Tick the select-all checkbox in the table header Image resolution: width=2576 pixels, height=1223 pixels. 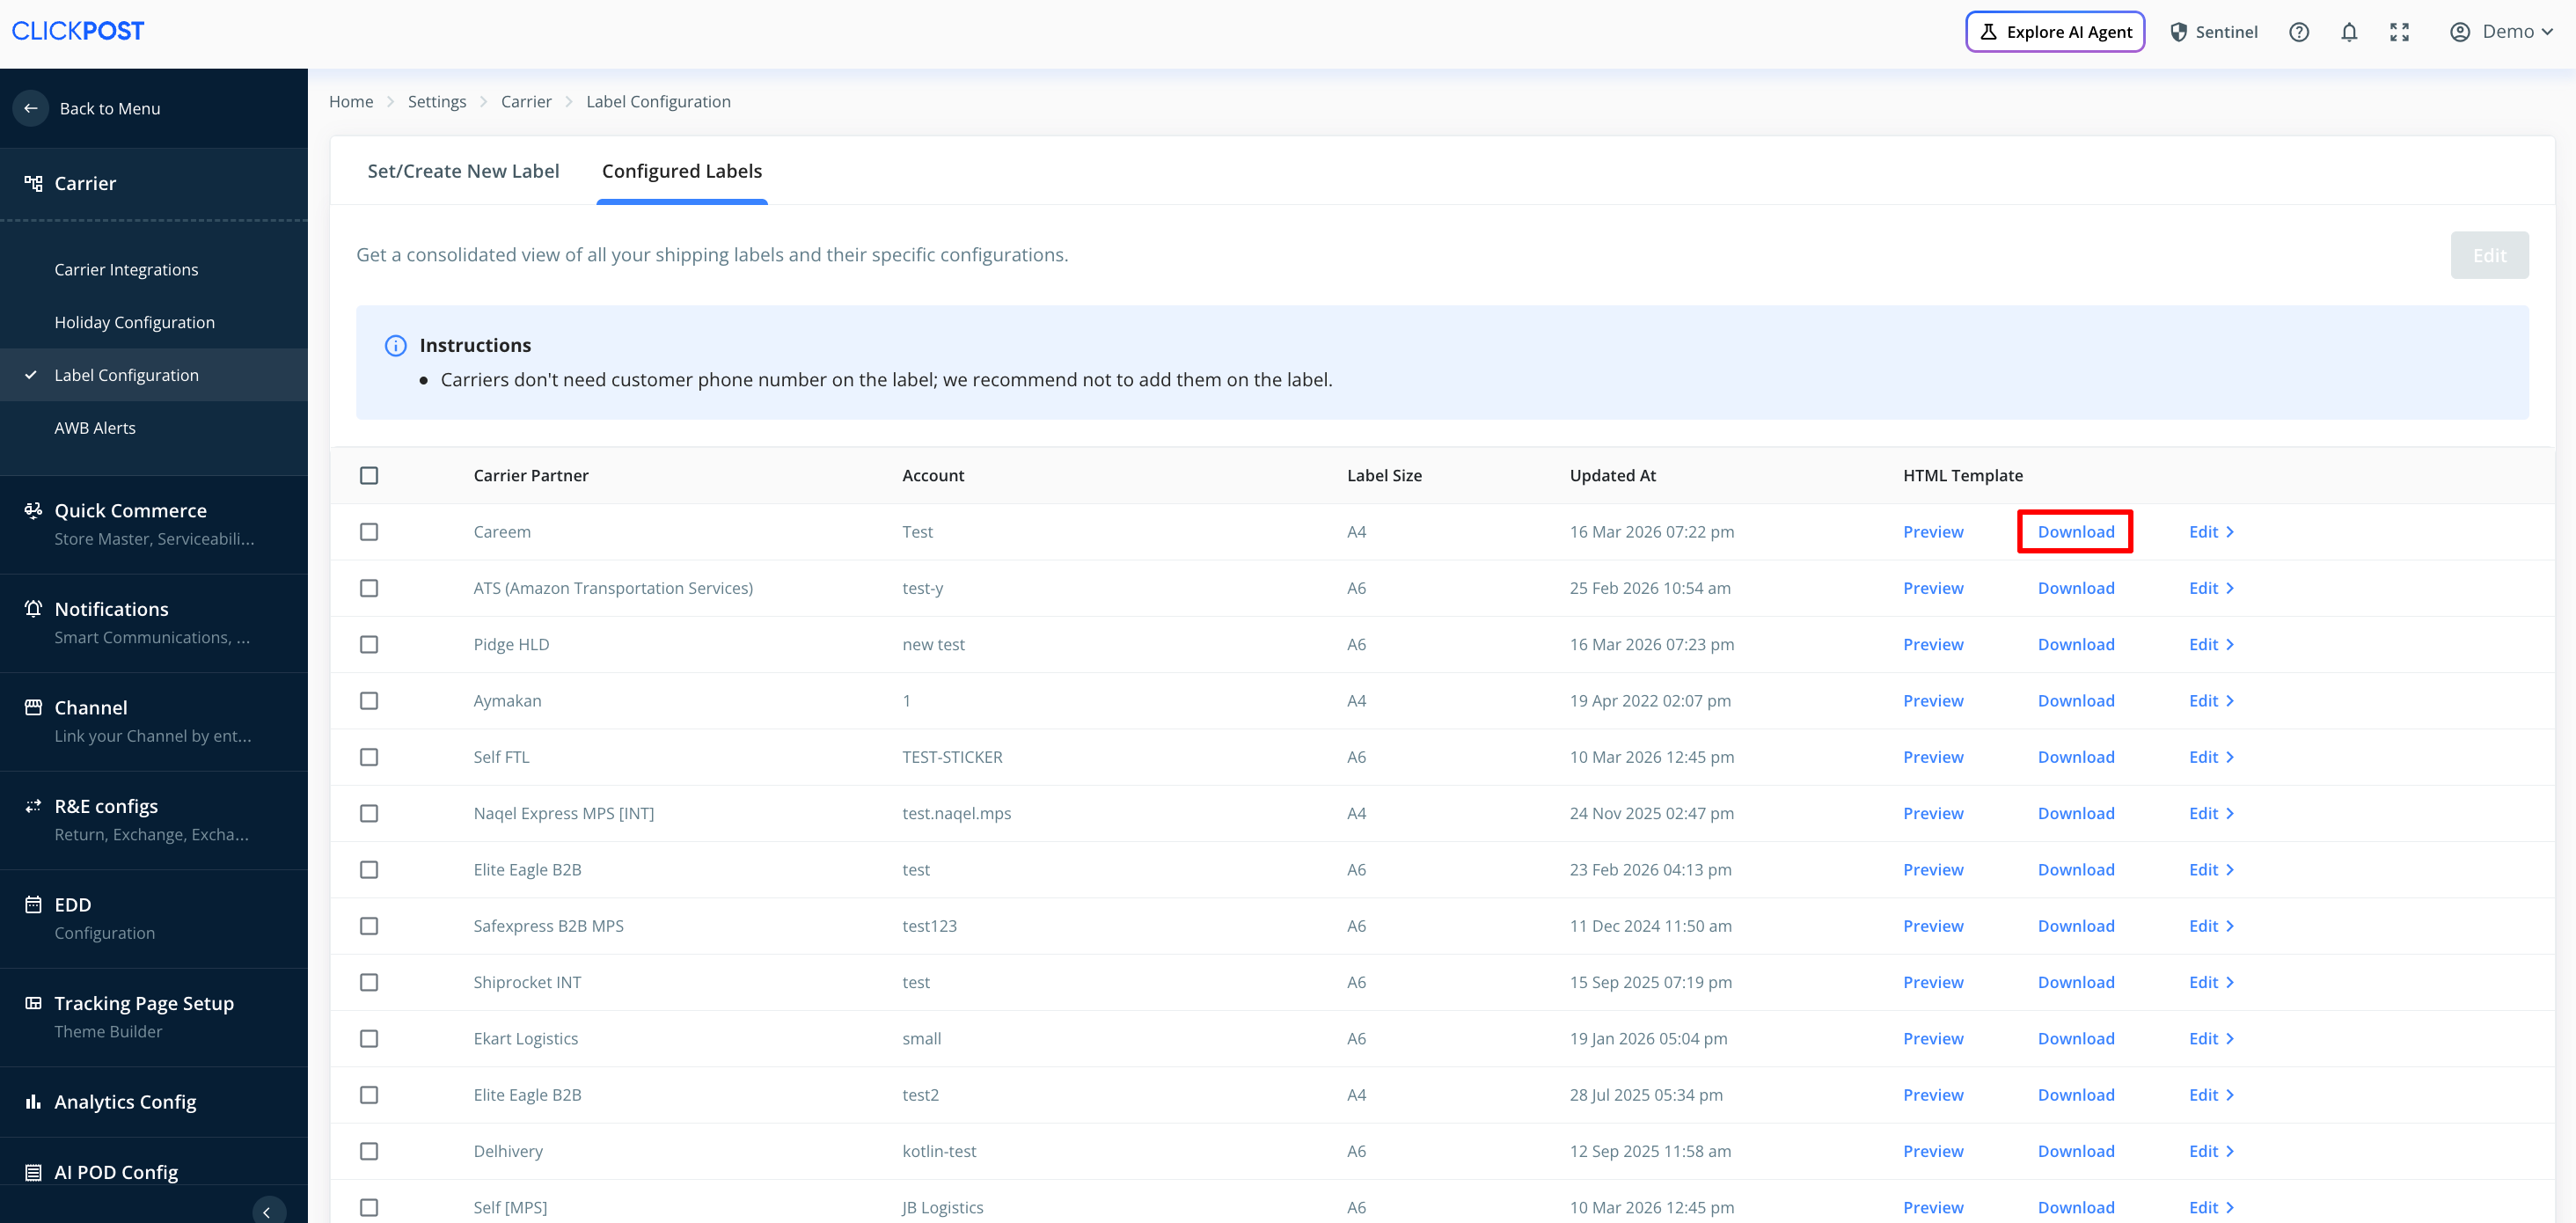pyautogui.click(x=369, y=476)
